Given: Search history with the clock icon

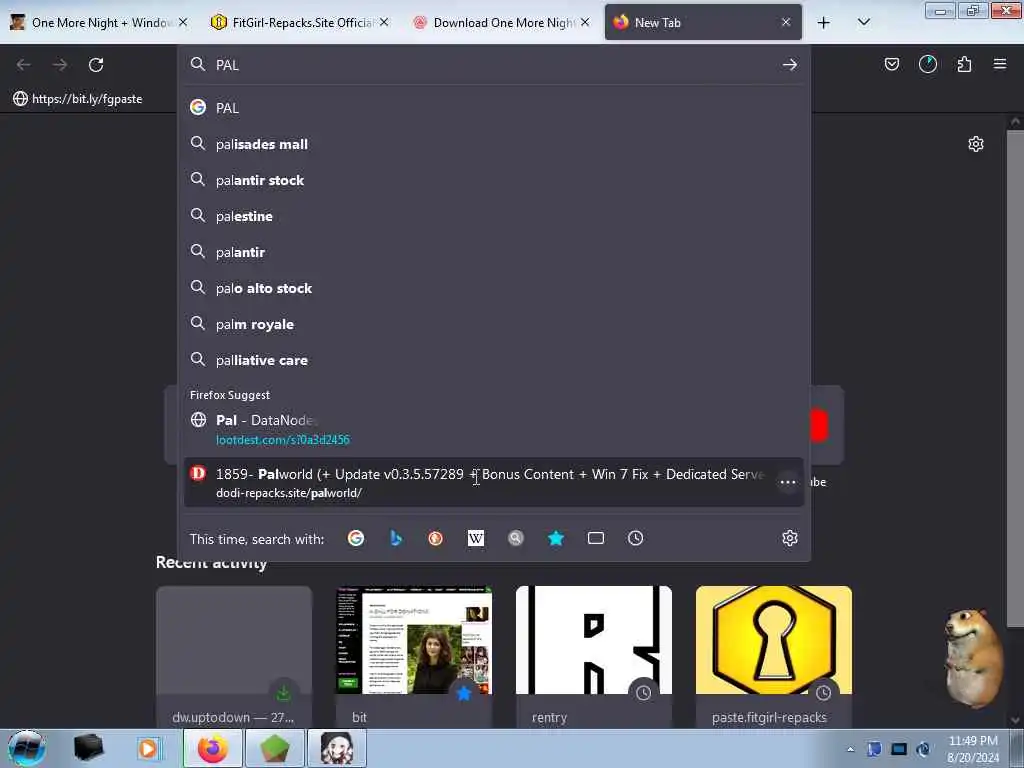Looking at the screenshot, I should point(635,538).
